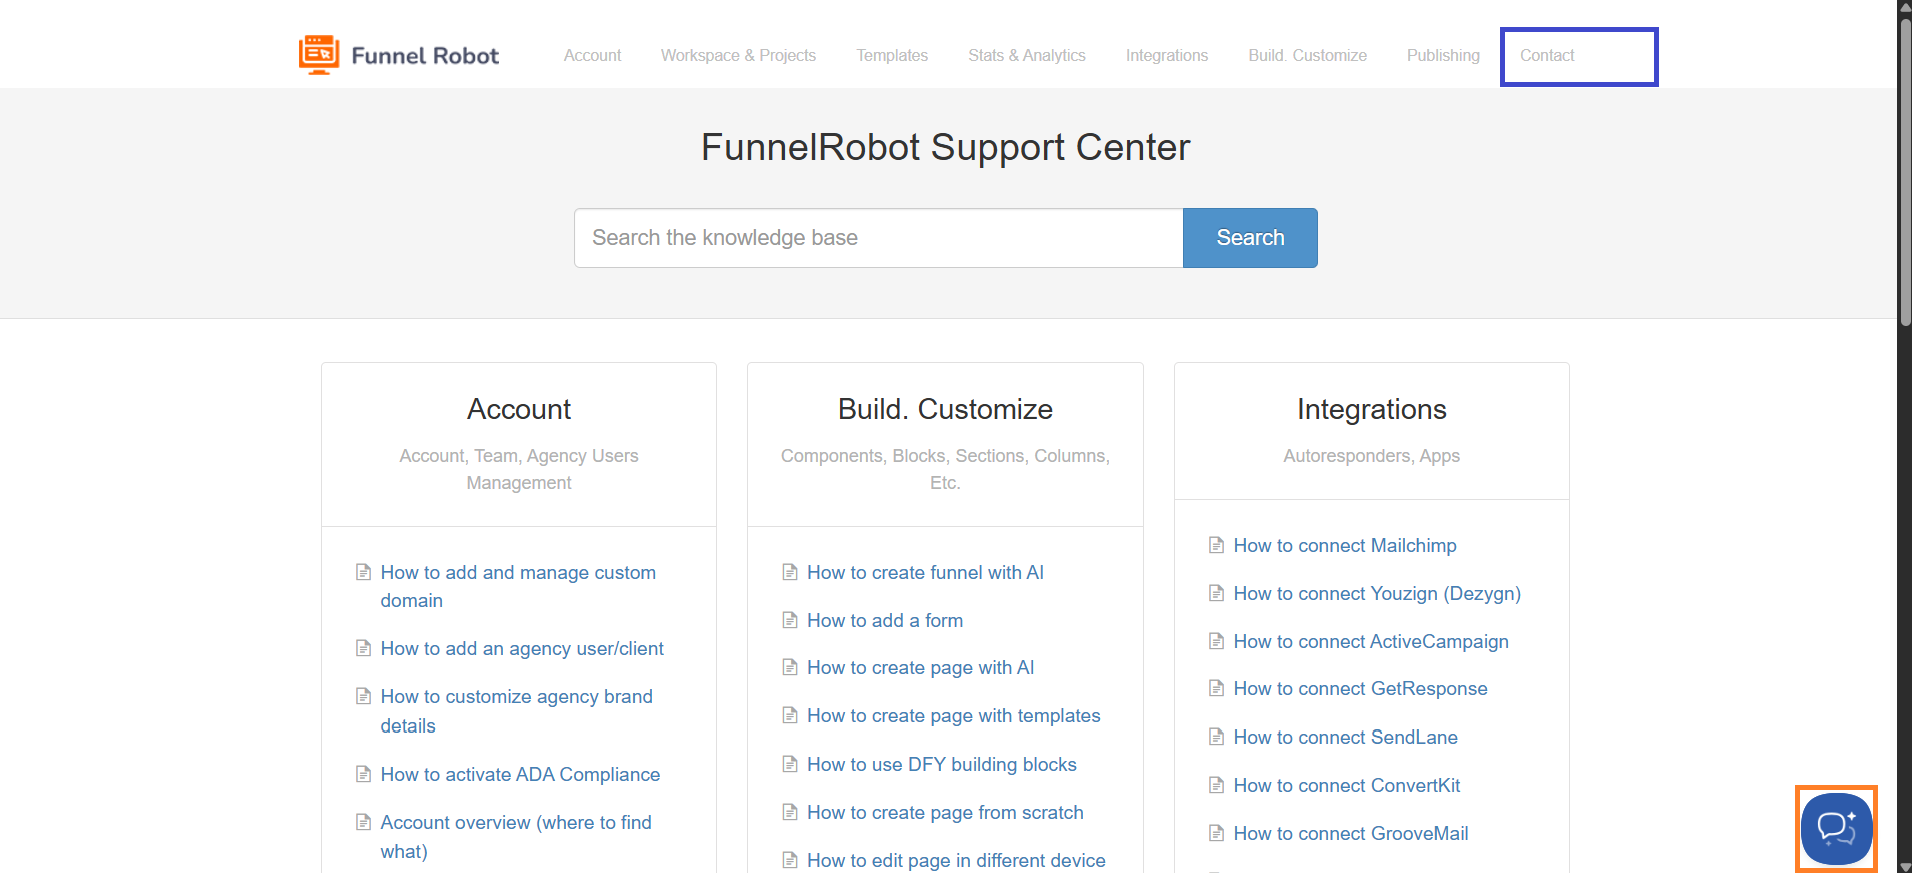The height and width of the screenshot is (873, 1912).
Task: Open 'How to customize agency brand details'
Action: click(x=516, y=711)
